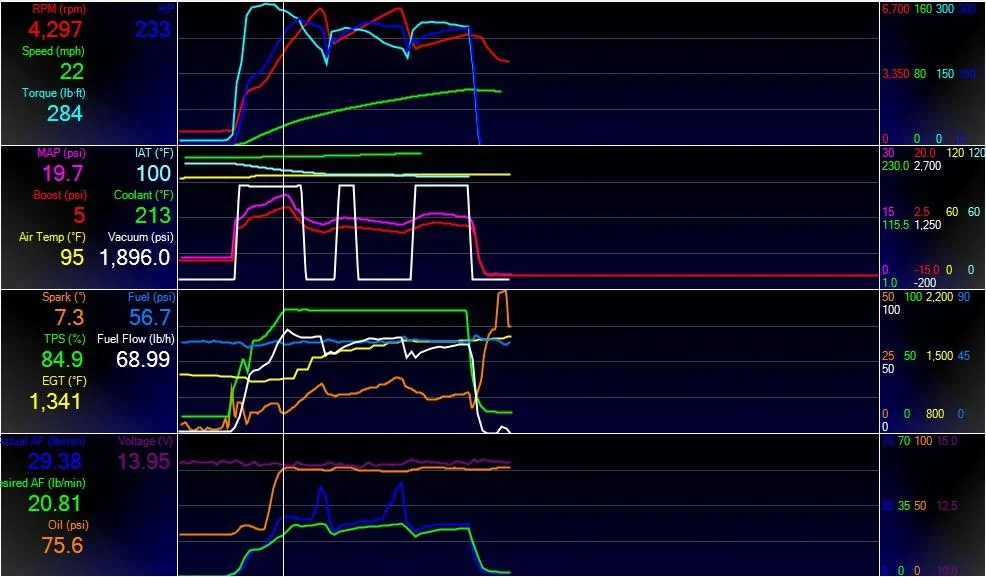986x577 pixels.
Task: Click the white 2,700 axis value
Action: [x=927, y=166]
